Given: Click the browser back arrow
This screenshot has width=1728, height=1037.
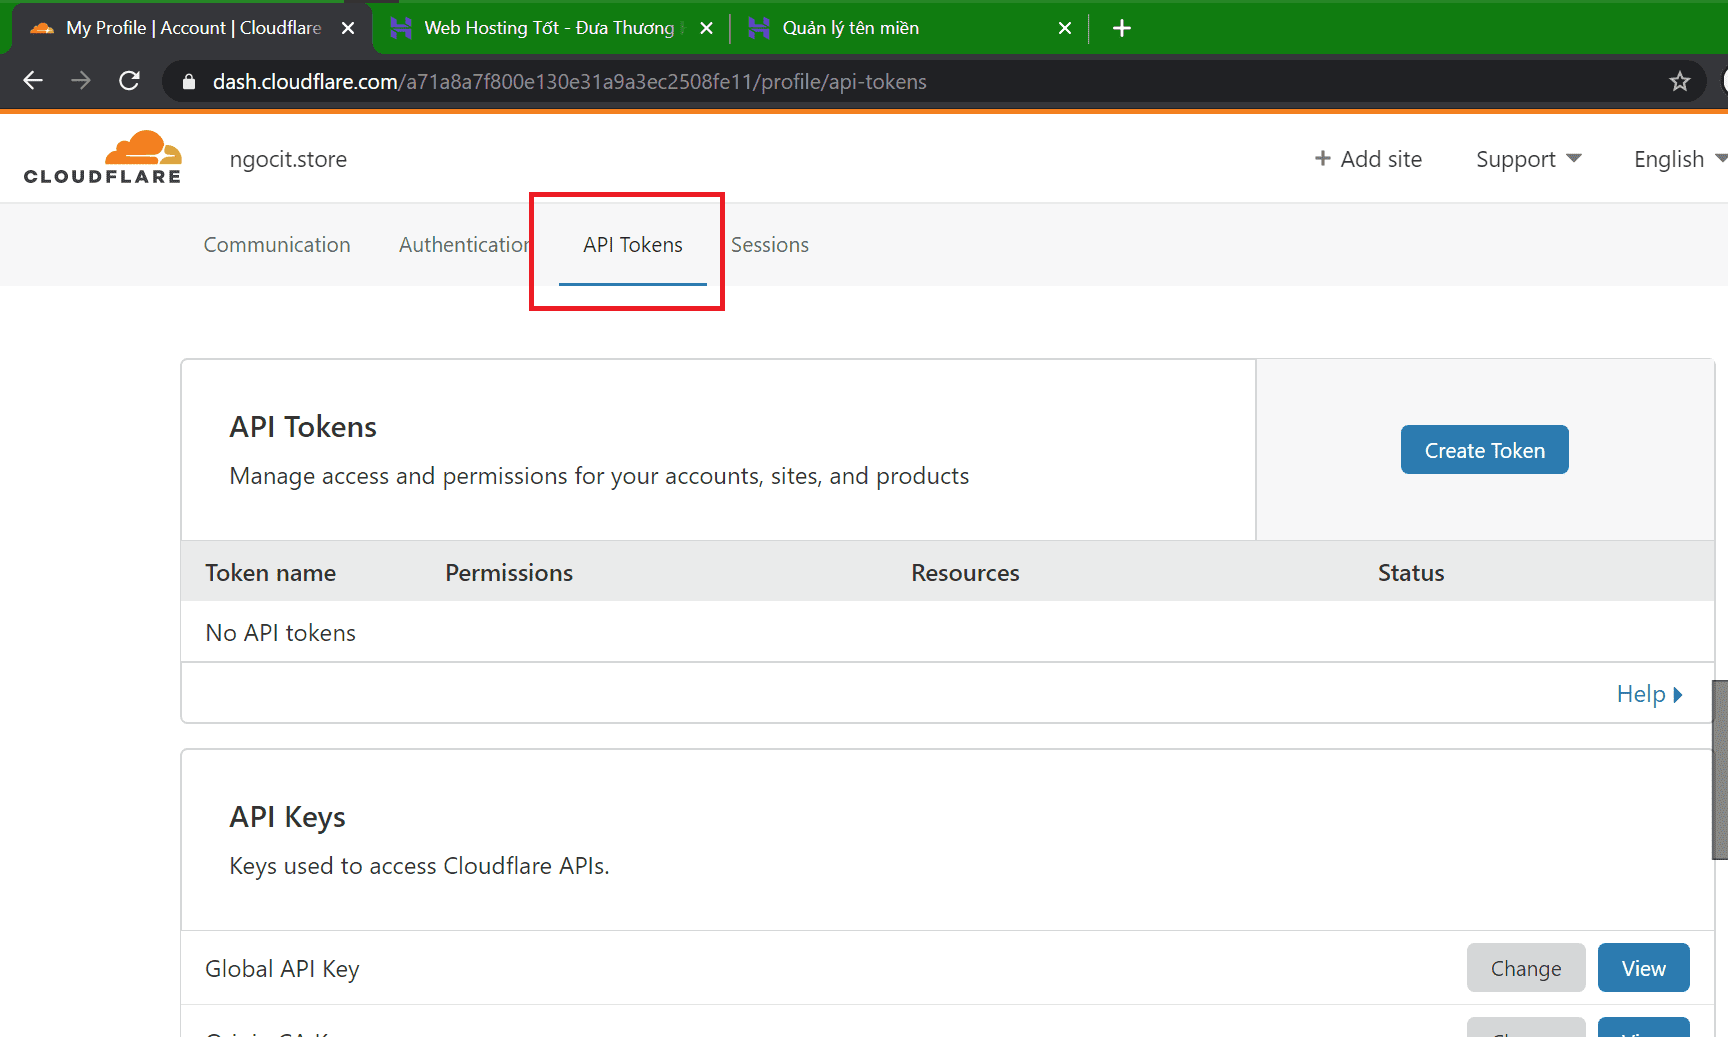Looking at the screenshot, I should (x=33, y=81).
